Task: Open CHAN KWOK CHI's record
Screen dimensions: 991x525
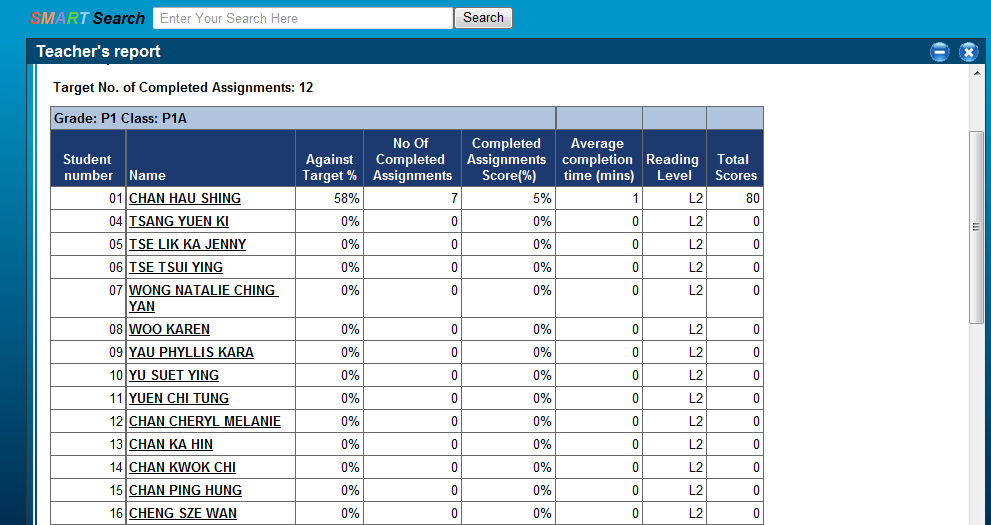Action: (183, 467)
